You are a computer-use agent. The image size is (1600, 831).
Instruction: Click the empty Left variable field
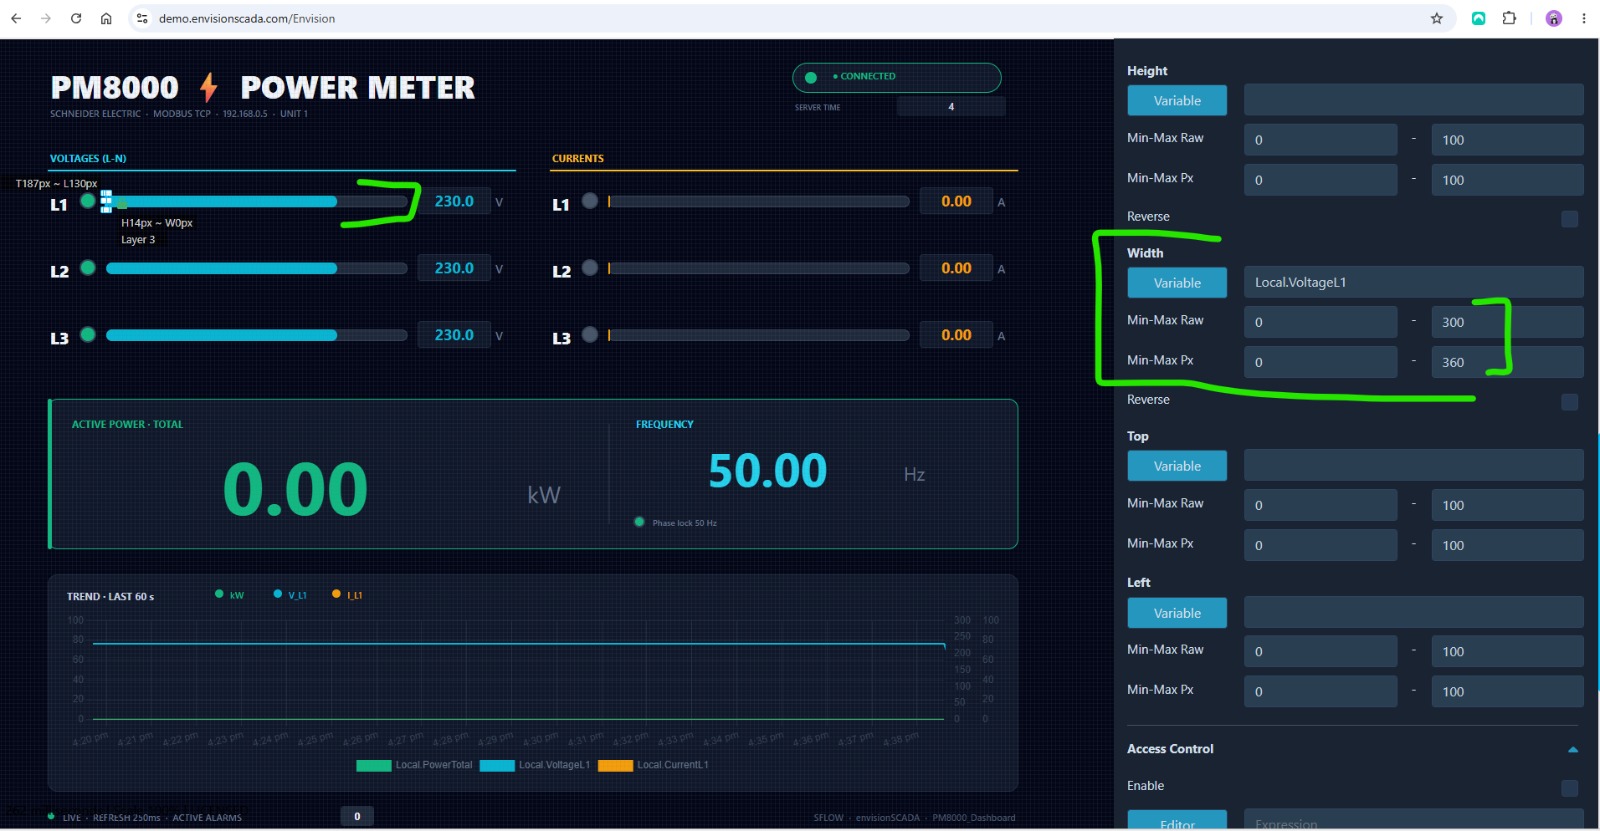click(x=1414, y=612)
